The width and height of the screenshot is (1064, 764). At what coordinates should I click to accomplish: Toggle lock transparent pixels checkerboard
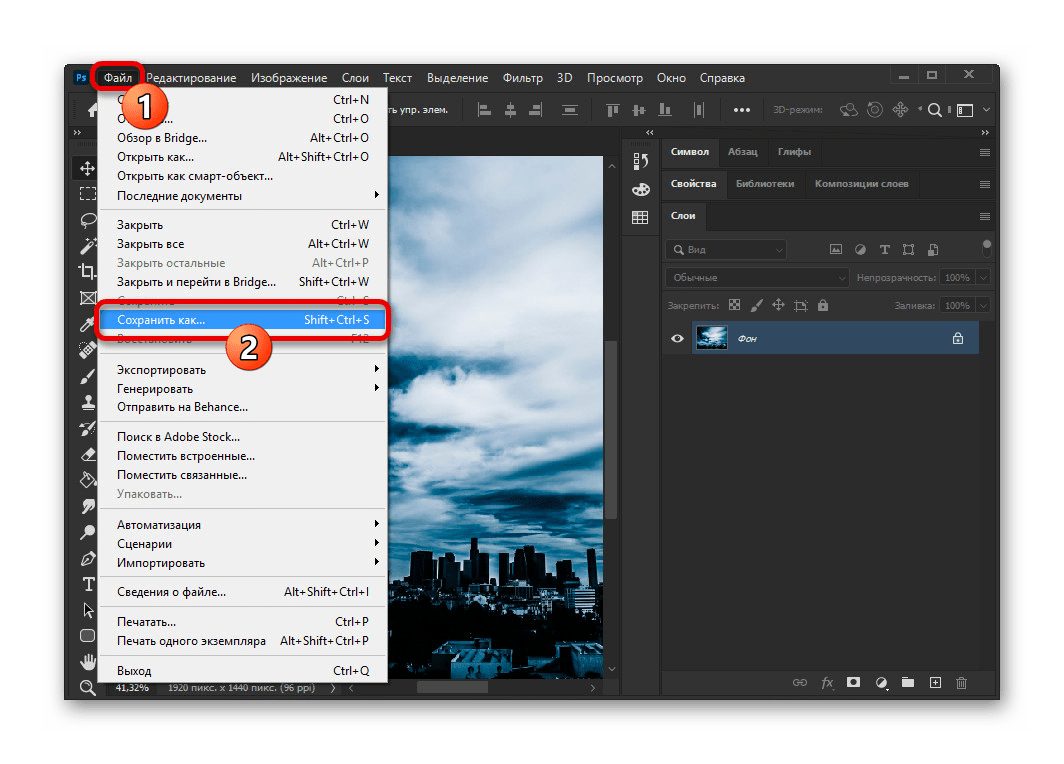click(x=734, y=305)
